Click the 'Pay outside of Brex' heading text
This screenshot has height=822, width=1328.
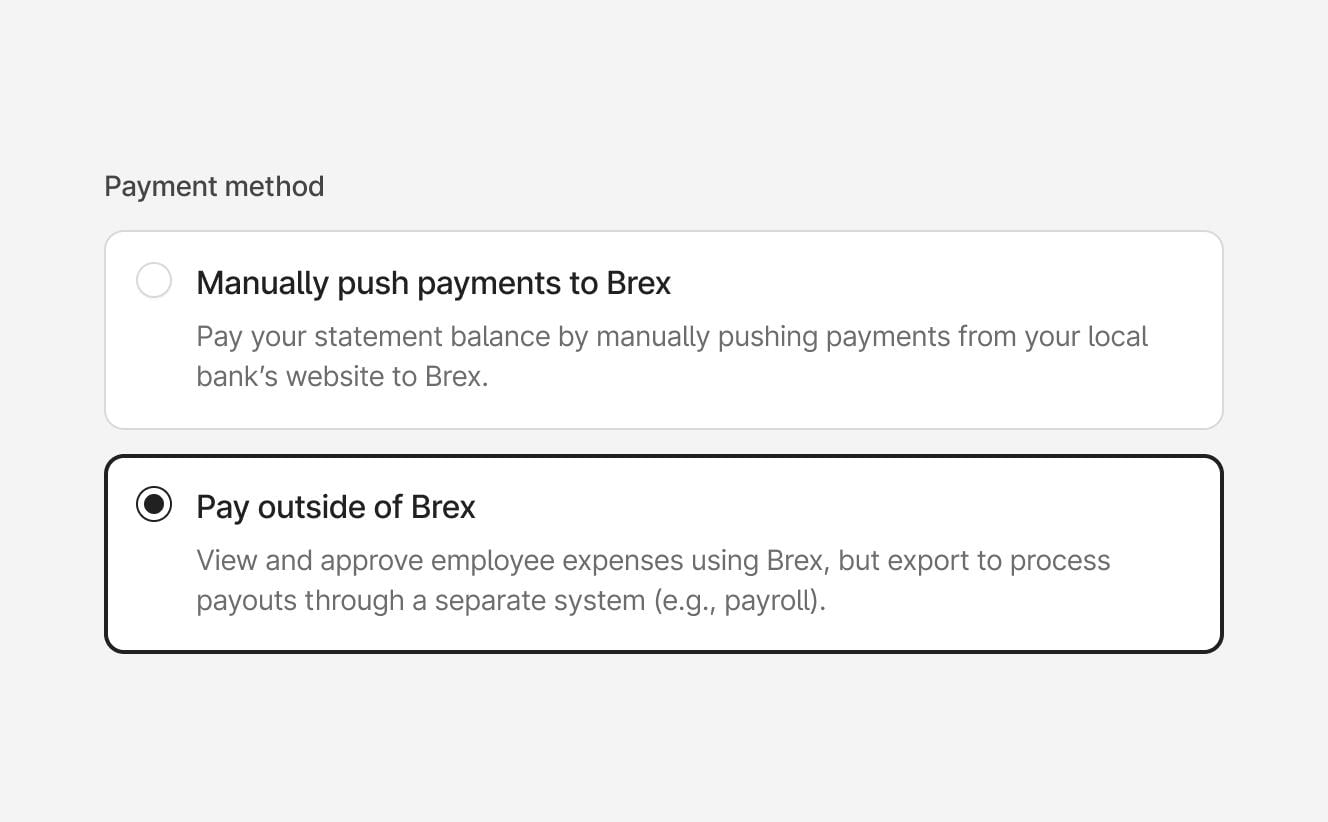pyautogui.click(x=335, y=507)
